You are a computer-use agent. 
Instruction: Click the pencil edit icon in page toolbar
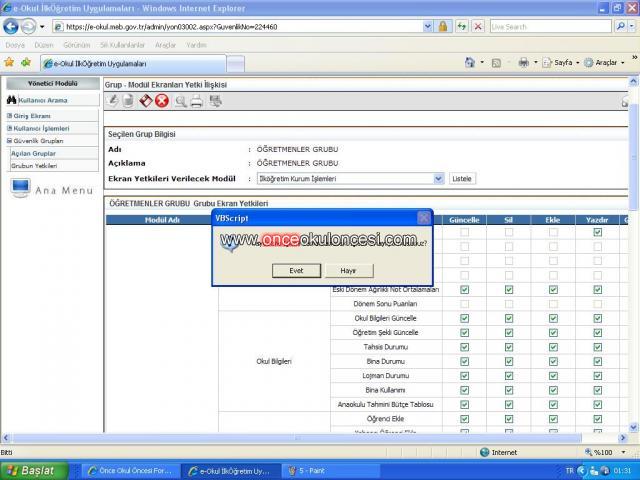point(113,100)
